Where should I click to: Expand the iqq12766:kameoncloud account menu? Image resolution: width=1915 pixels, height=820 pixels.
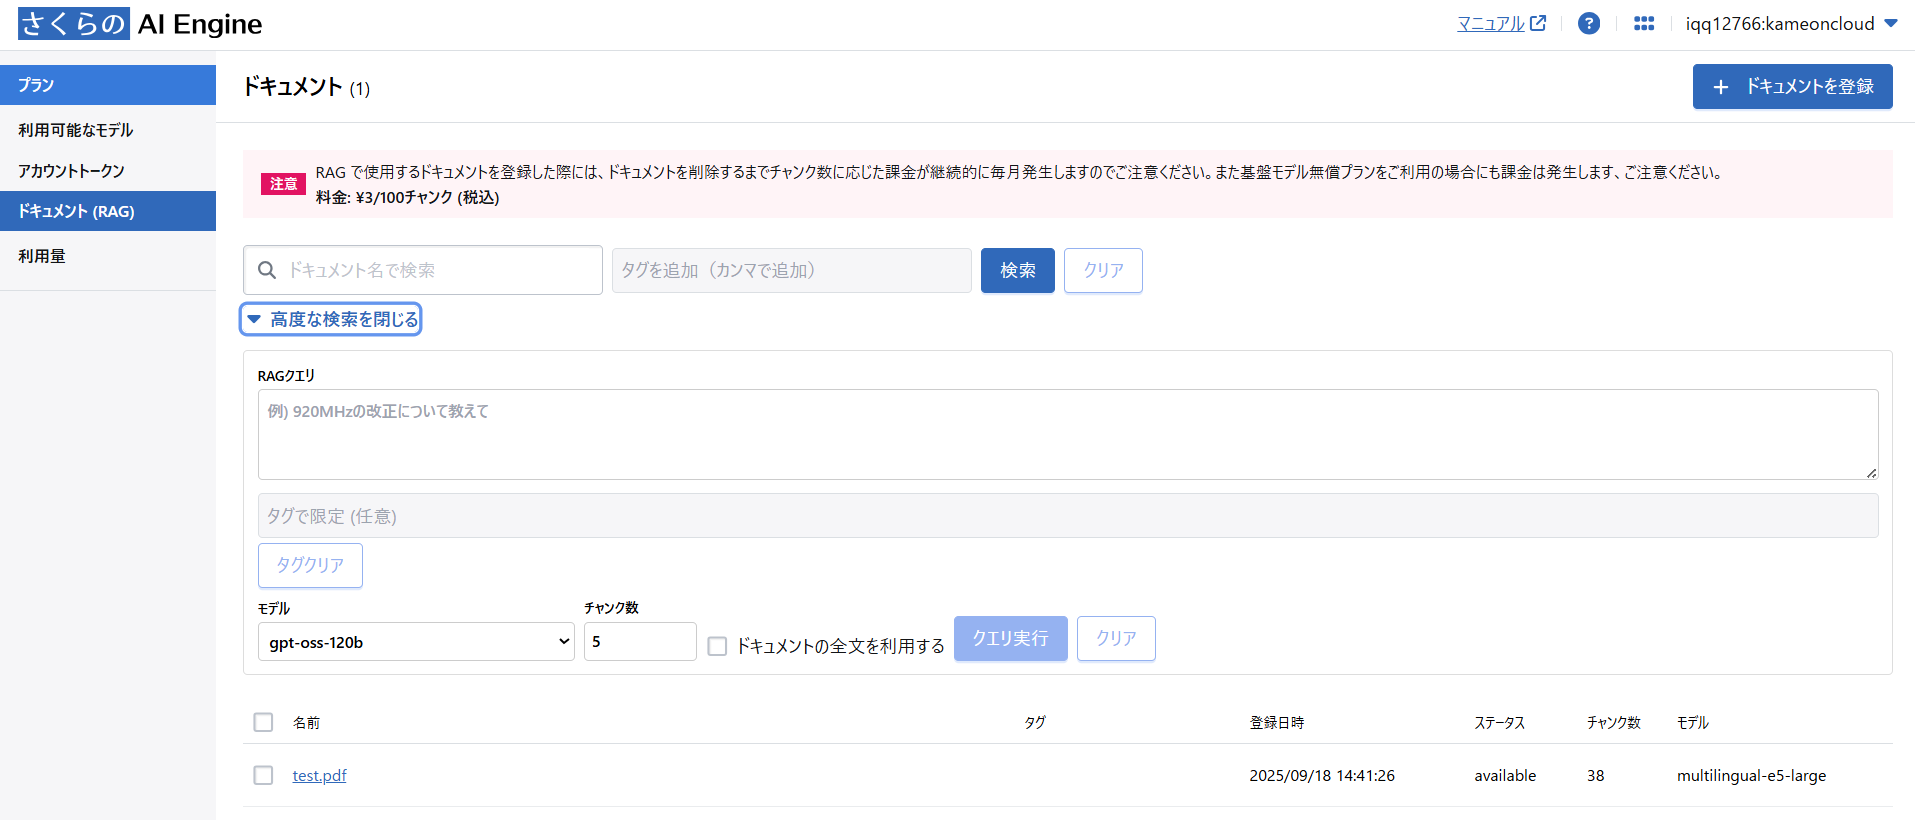tap(1790, 24)
